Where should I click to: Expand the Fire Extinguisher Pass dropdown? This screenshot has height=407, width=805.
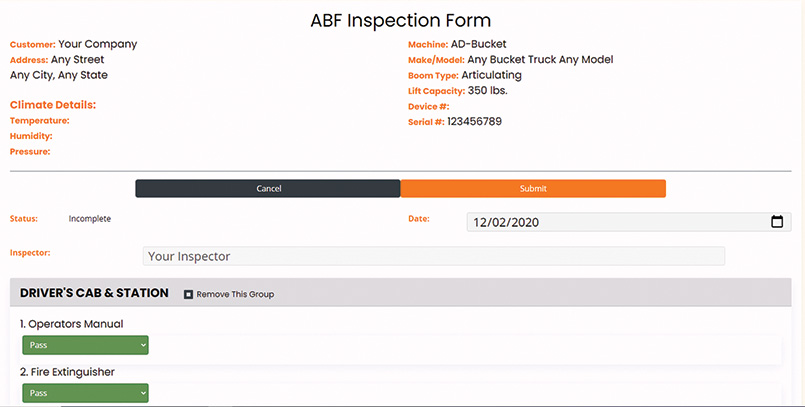coord(85,393)
